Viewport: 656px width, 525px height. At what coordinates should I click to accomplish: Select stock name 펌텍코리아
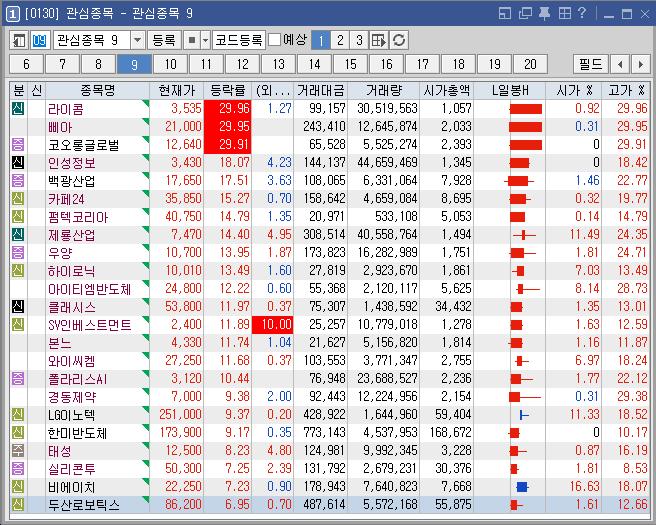pyautogui.click(x=78, y=217)
